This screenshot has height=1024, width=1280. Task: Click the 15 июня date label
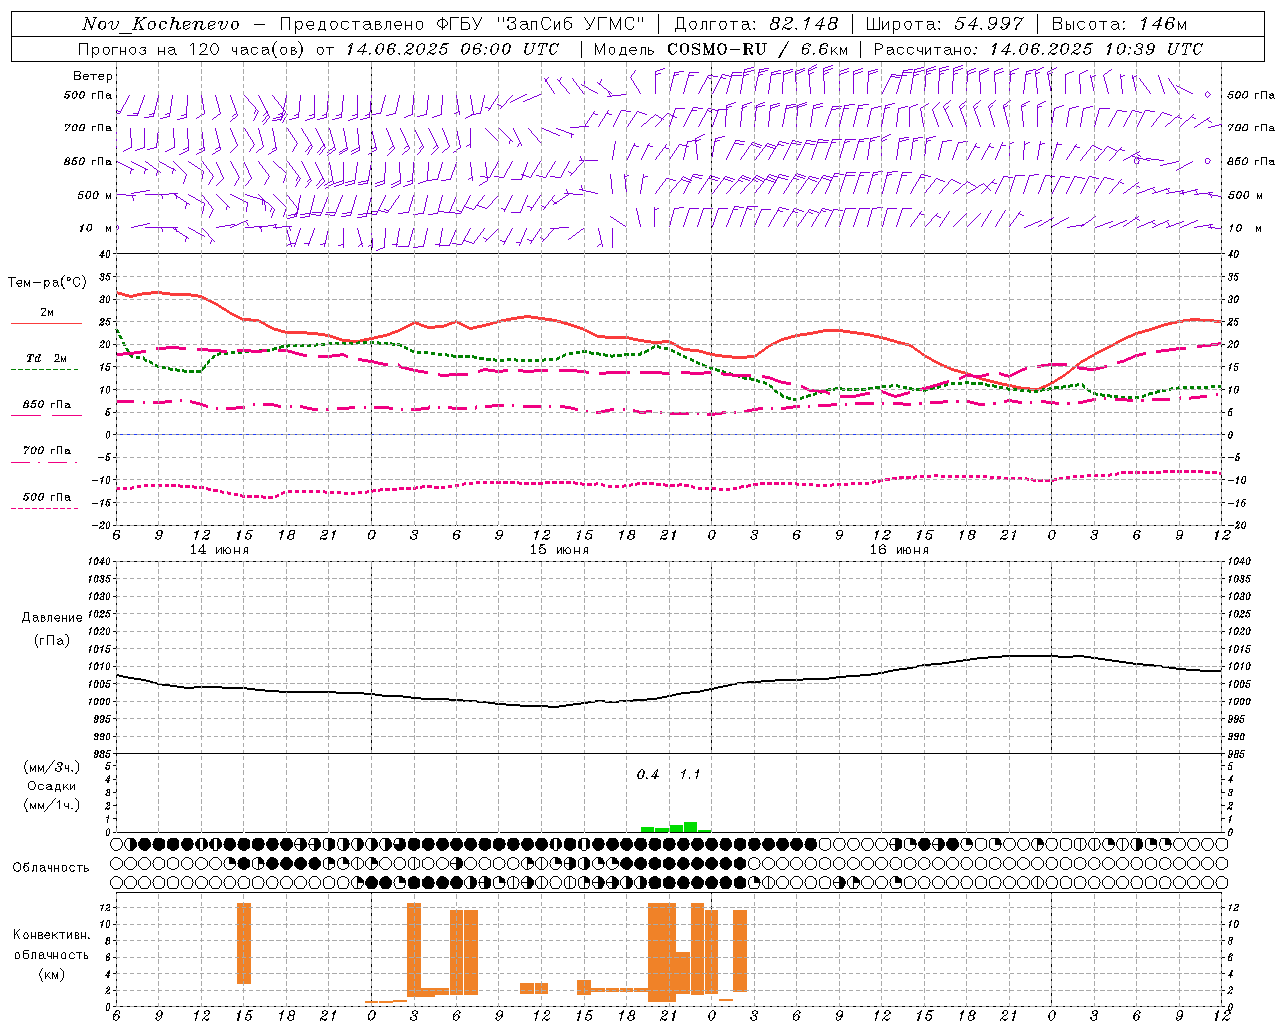click(558, 550)
